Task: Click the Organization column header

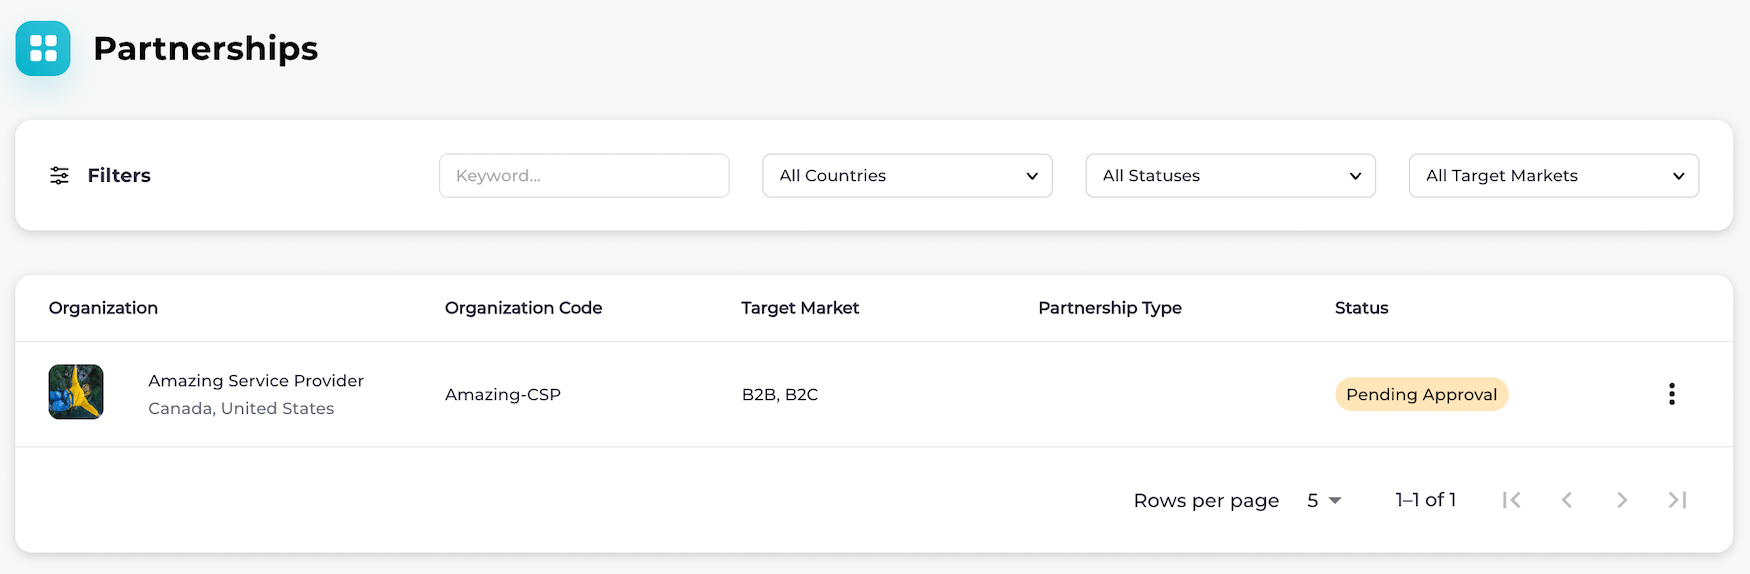Action: (103, 308)
